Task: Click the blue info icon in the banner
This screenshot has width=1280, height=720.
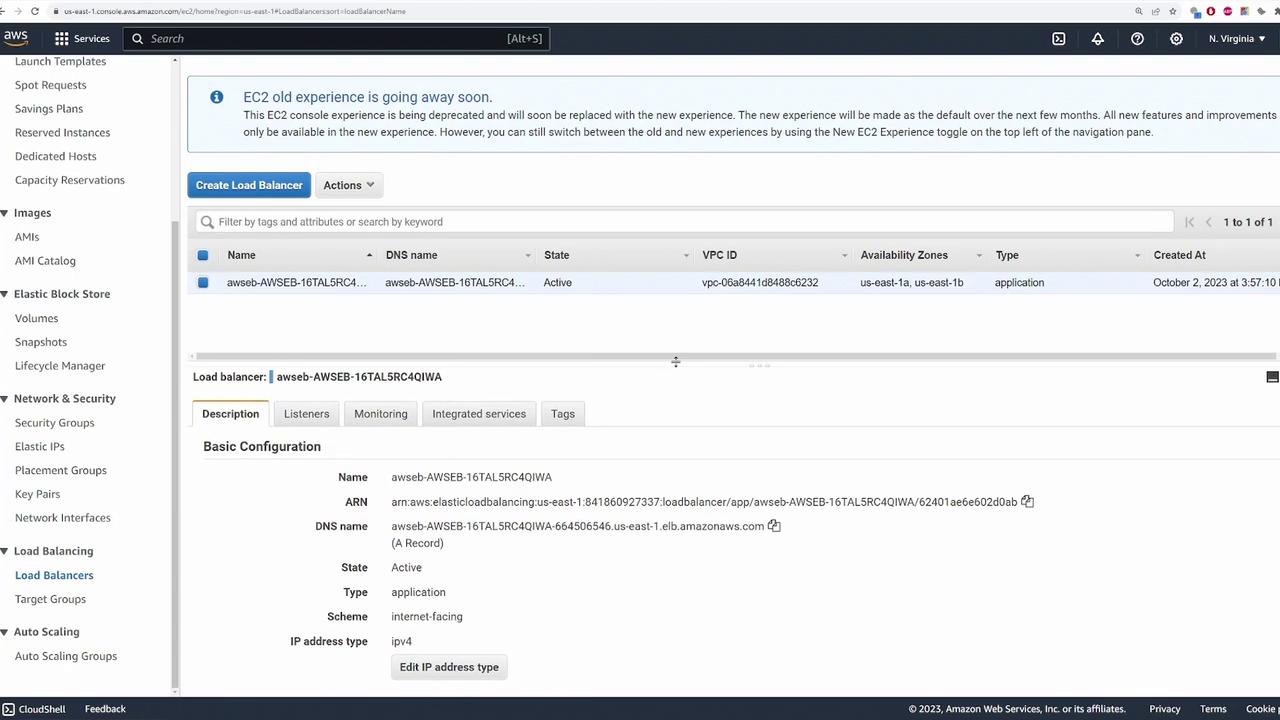Action: [216, 97]
